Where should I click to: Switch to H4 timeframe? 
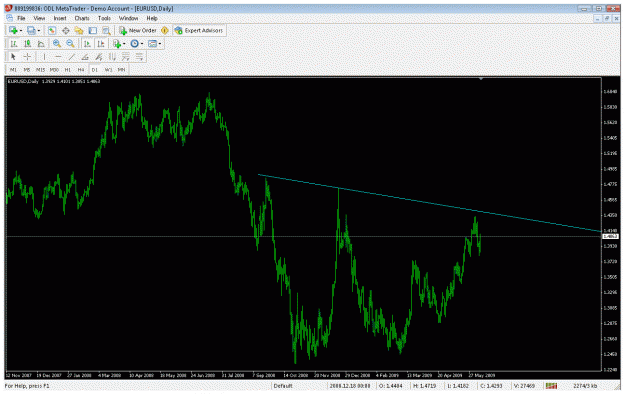tap(81, 70)
